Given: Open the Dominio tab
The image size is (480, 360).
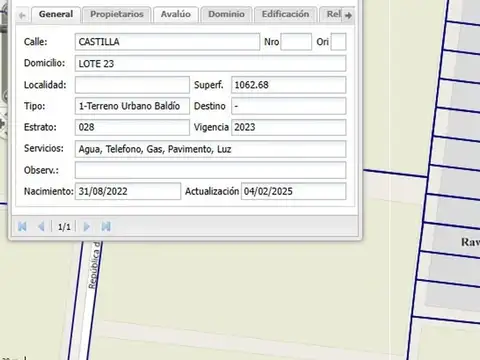Looking at the screenshot, I should point(226,14).
